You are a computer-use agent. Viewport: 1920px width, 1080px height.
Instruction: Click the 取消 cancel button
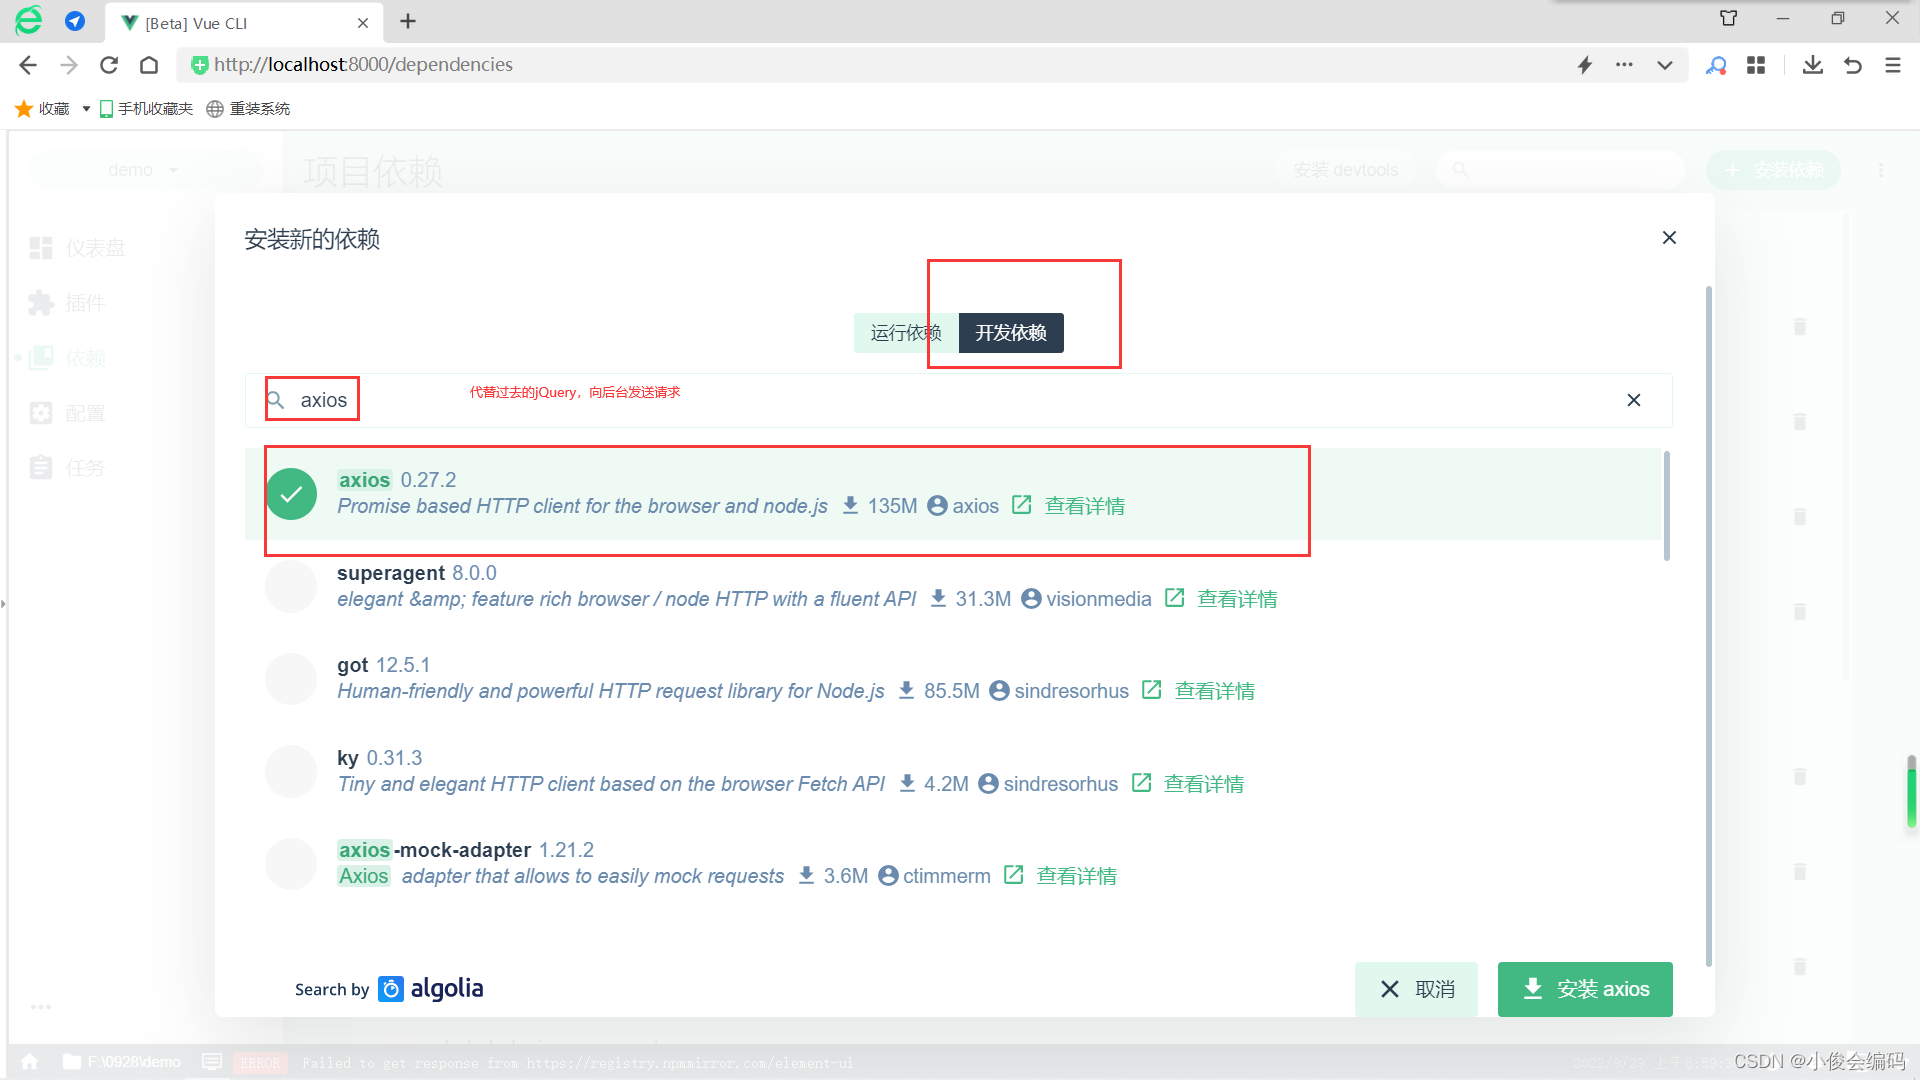[x=1416, y=989]
